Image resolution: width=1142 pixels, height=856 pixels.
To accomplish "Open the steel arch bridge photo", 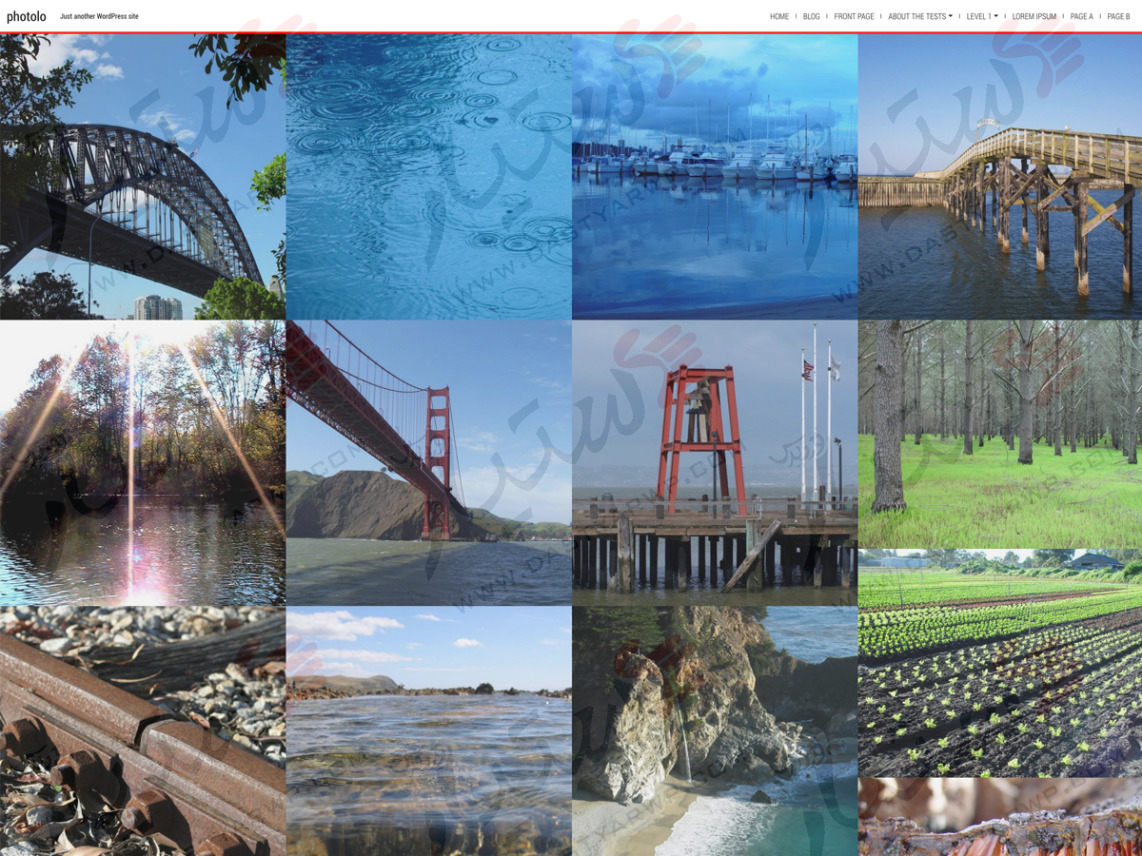I will pyautogui.click(x=142, y=176).
